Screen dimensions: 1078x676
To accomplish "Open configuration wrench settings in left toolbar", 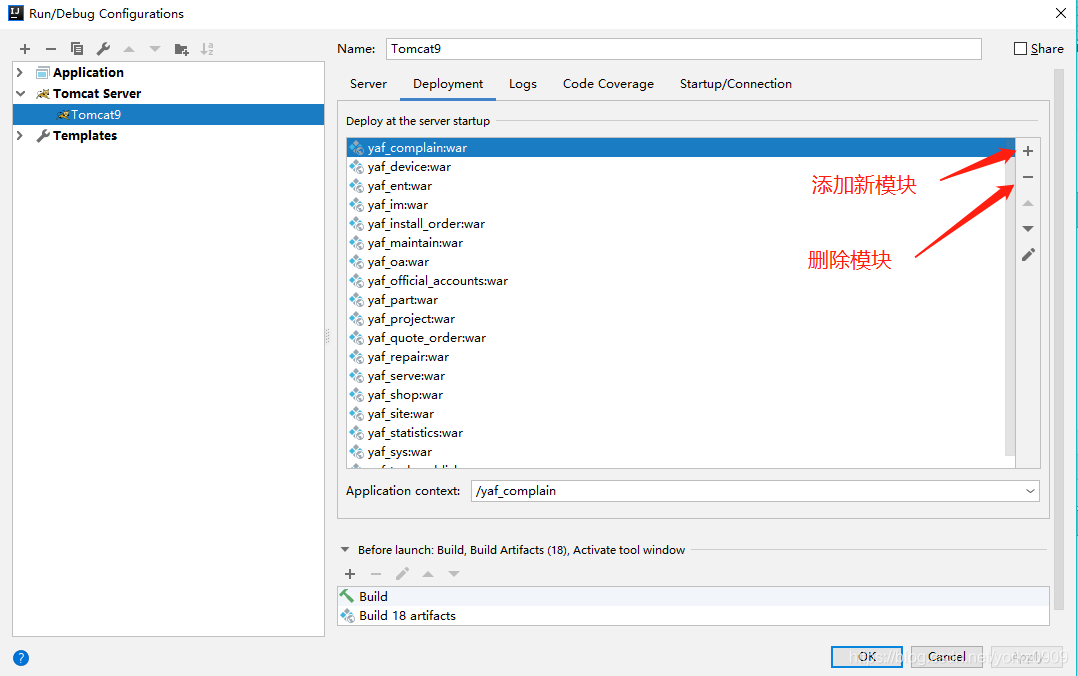I will point(103,49).
